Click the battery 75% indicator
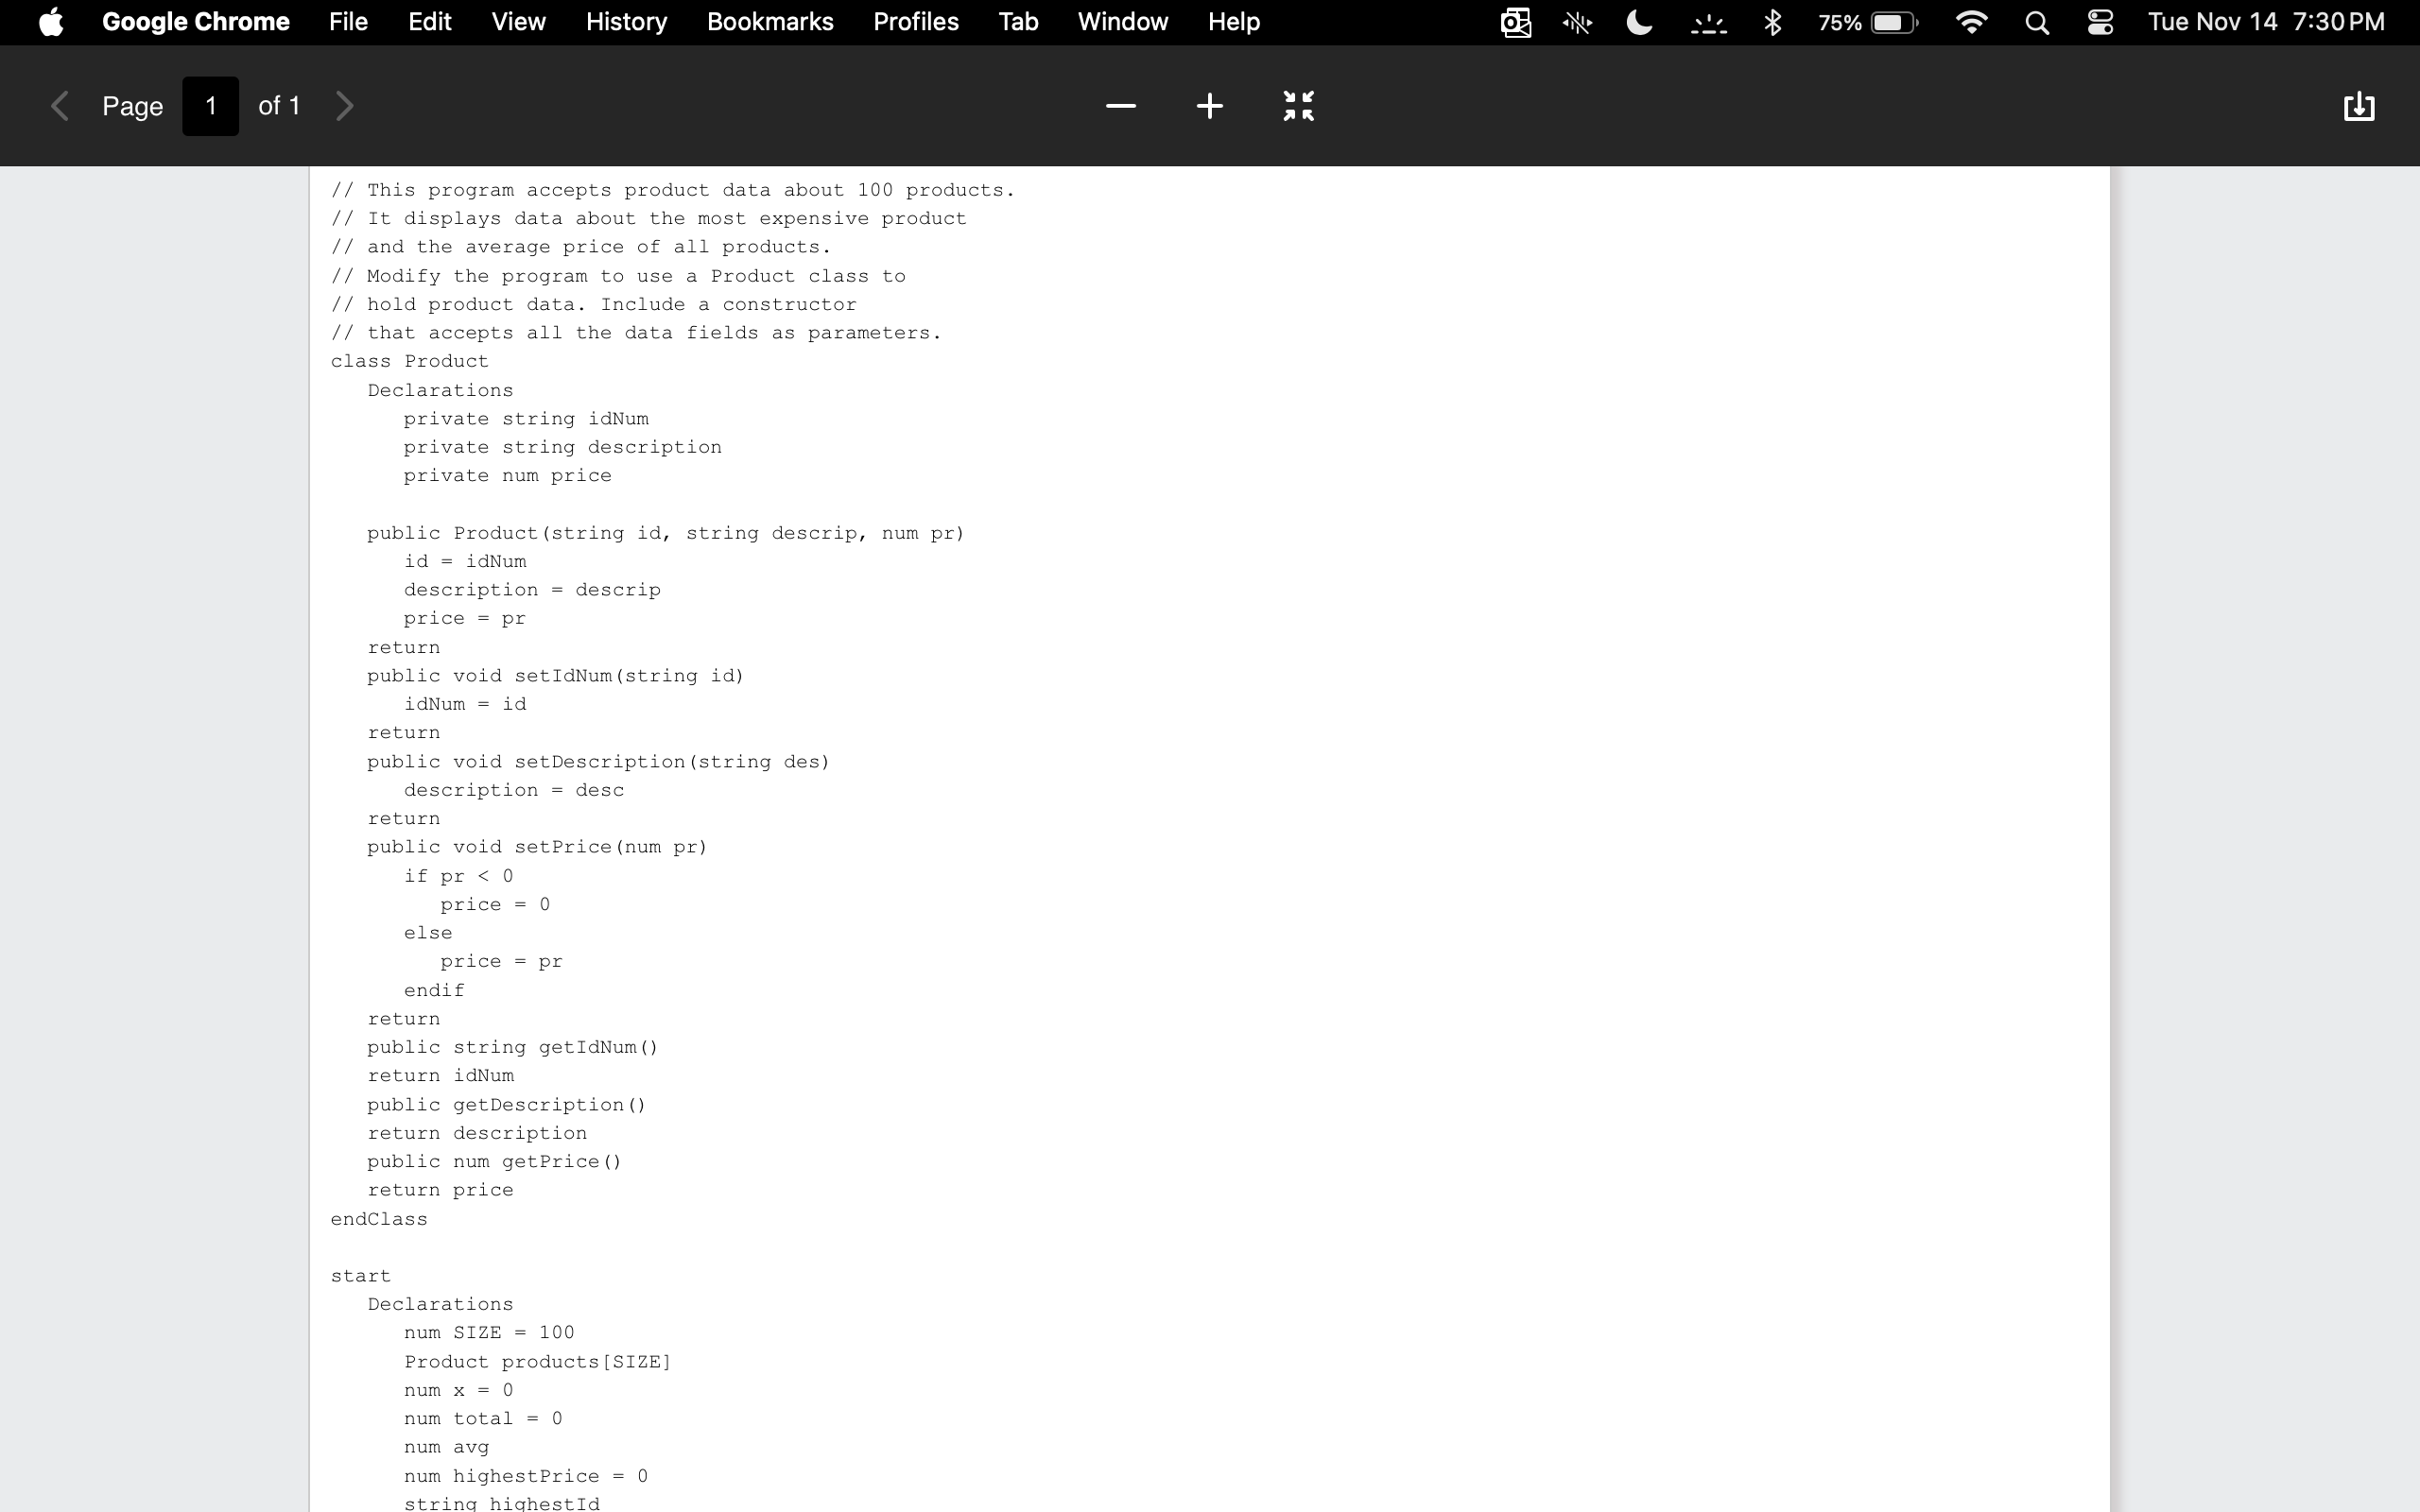This screenshot has height=1512, width=2420. pos(1868,22)
